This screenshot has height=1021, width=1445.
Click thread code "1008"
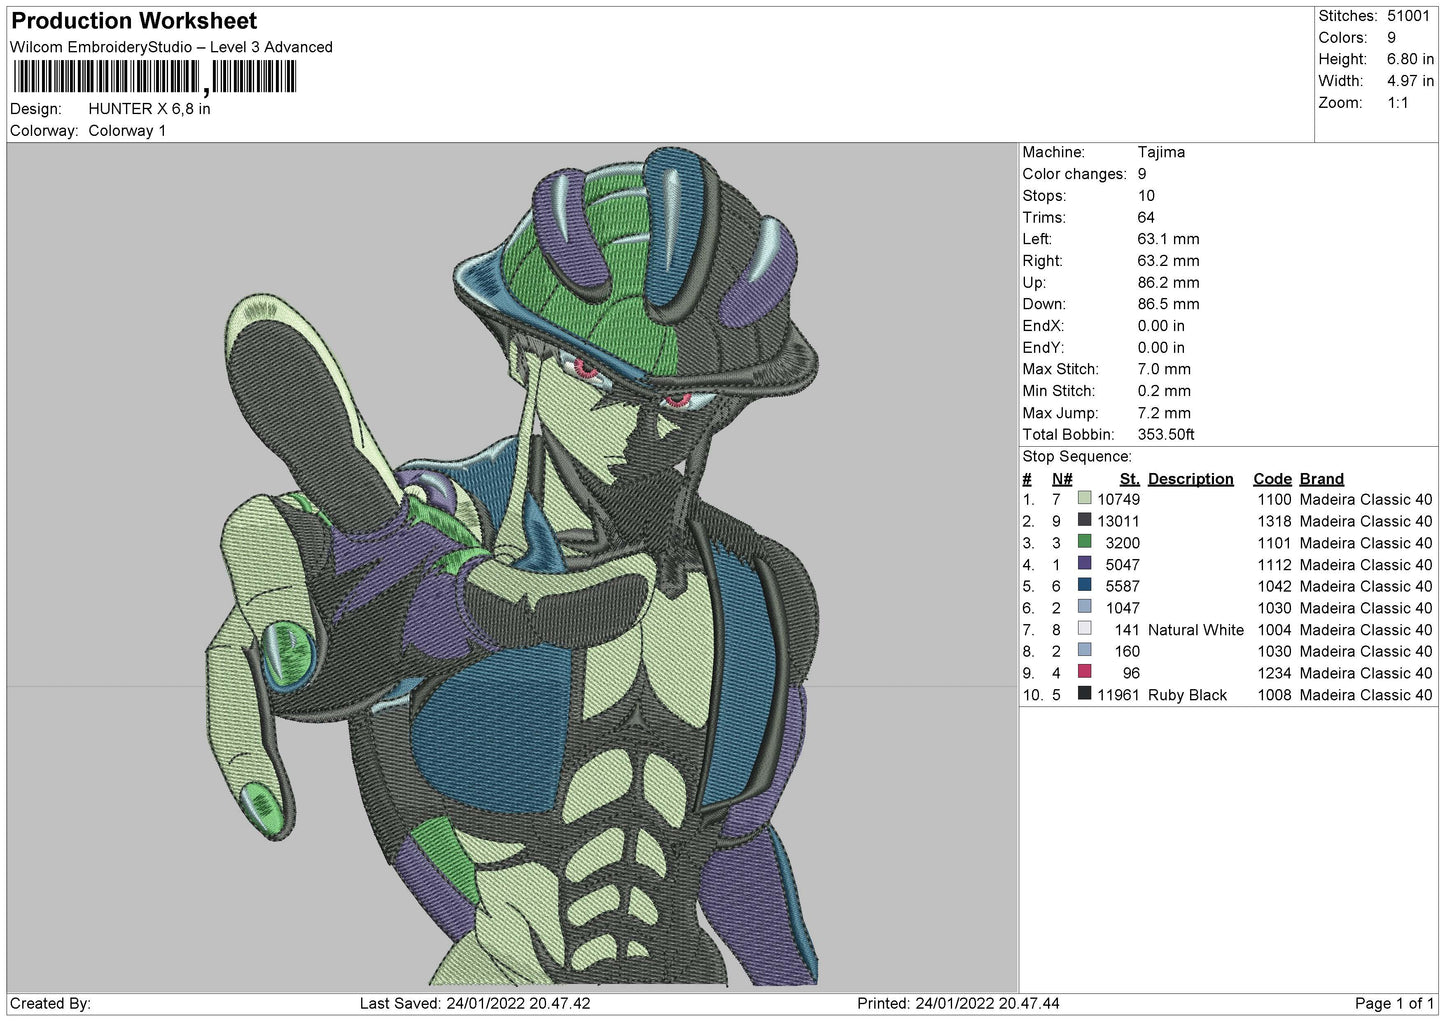pos(1275,695)
